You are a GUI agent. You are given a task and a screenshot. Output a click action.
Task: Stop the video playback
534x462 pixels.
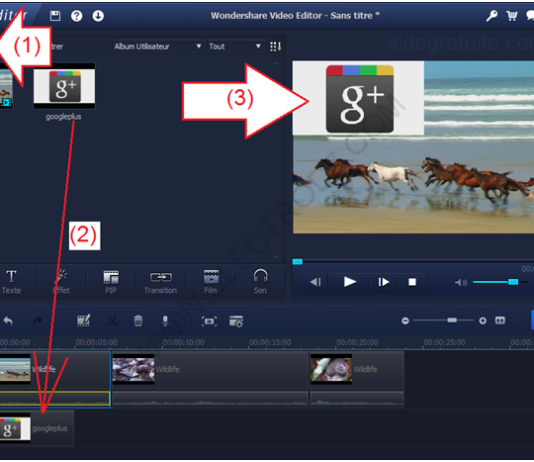pyautogui.click(x=412, y=282)
